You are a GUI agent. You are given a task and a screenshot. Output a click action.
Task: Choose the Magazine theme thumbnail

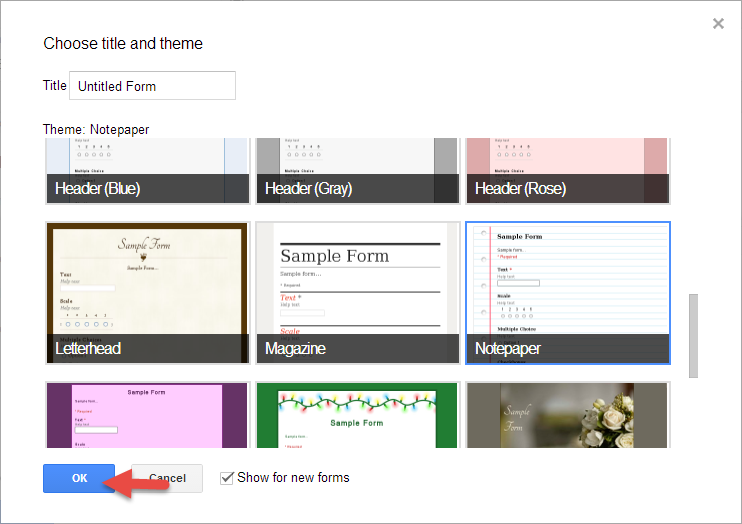(357, 280)
